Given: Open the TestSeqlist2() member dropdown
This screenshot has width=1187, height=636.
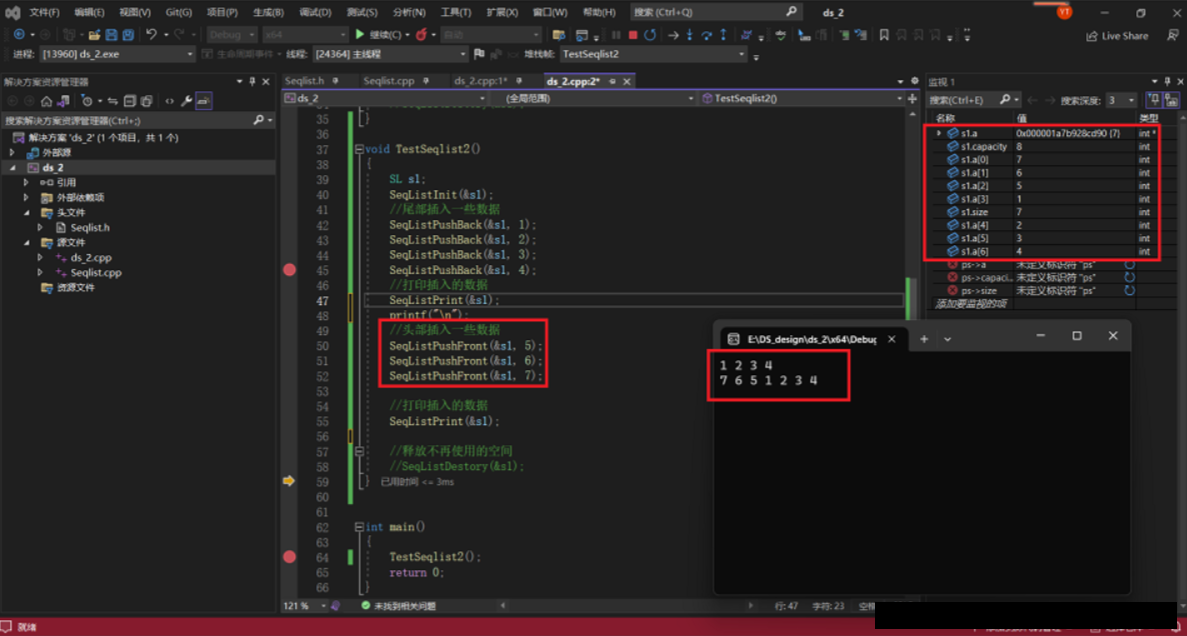Looking at the screenshot, I should point(802,98).
